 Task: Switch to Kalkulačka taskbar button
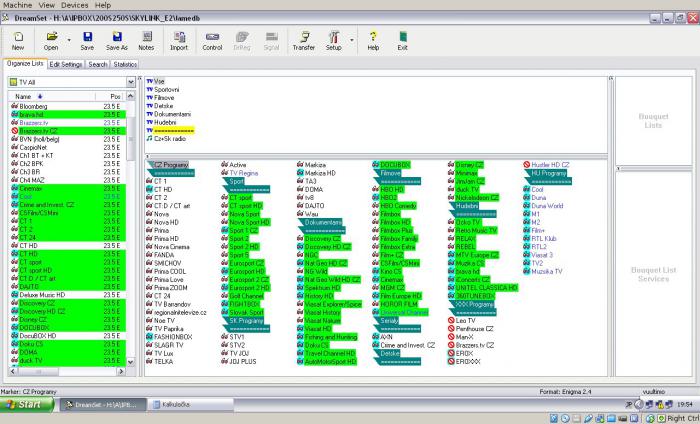191,404
